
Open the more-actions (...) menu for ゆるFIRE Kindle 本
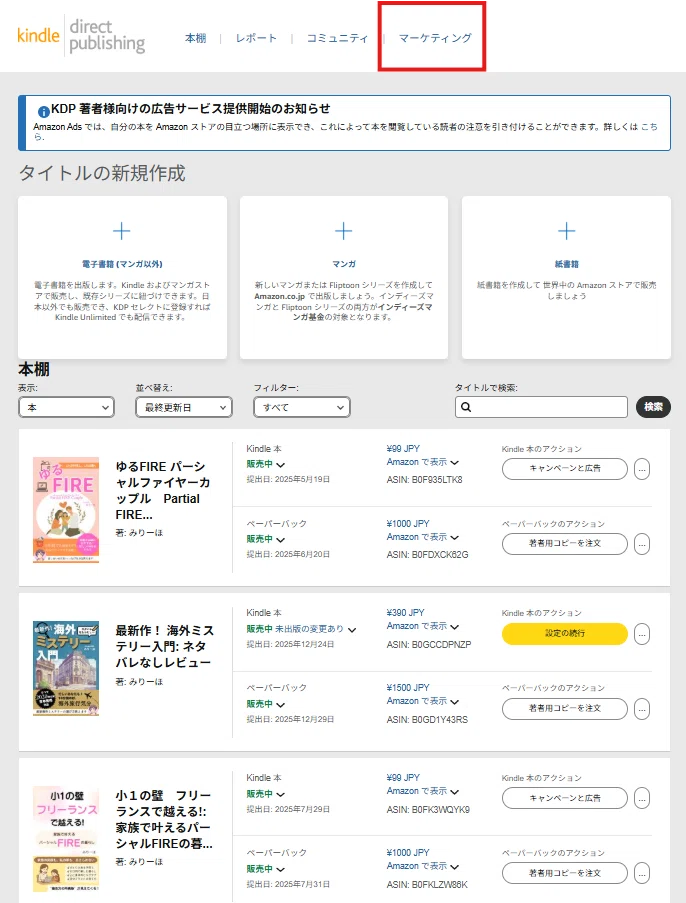(642, 469)
